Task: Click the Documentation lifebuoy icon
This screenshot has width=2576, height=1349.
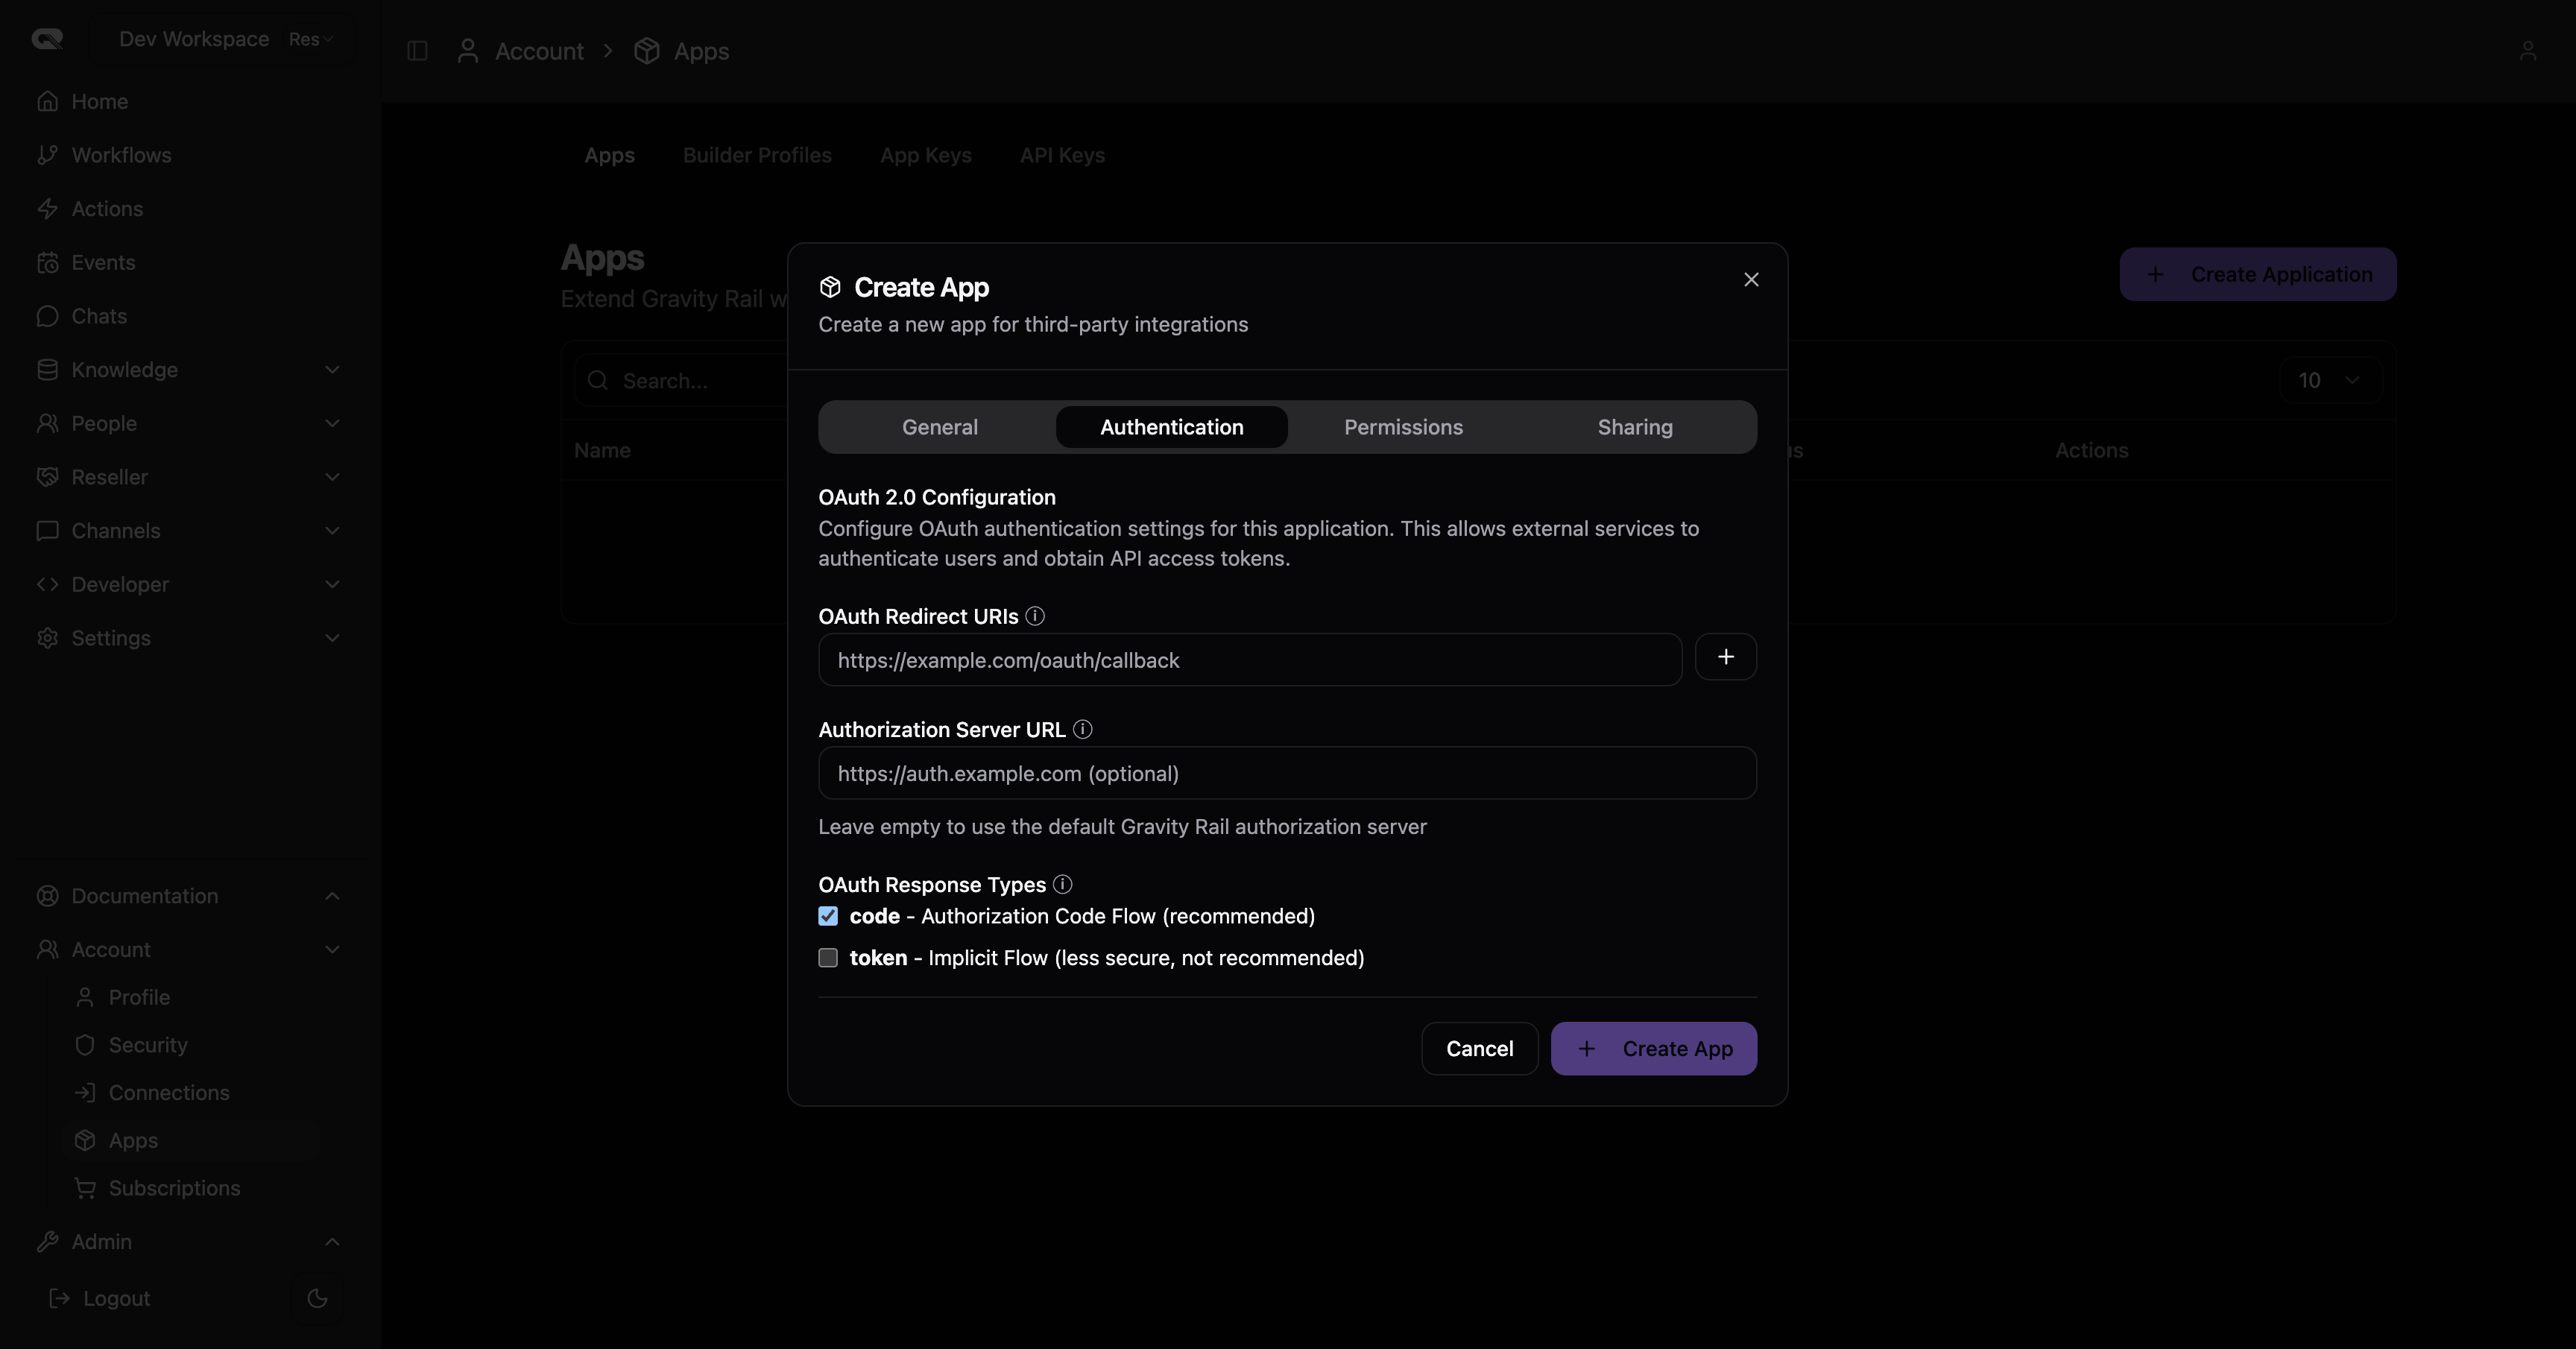Action: pos(47,896)
